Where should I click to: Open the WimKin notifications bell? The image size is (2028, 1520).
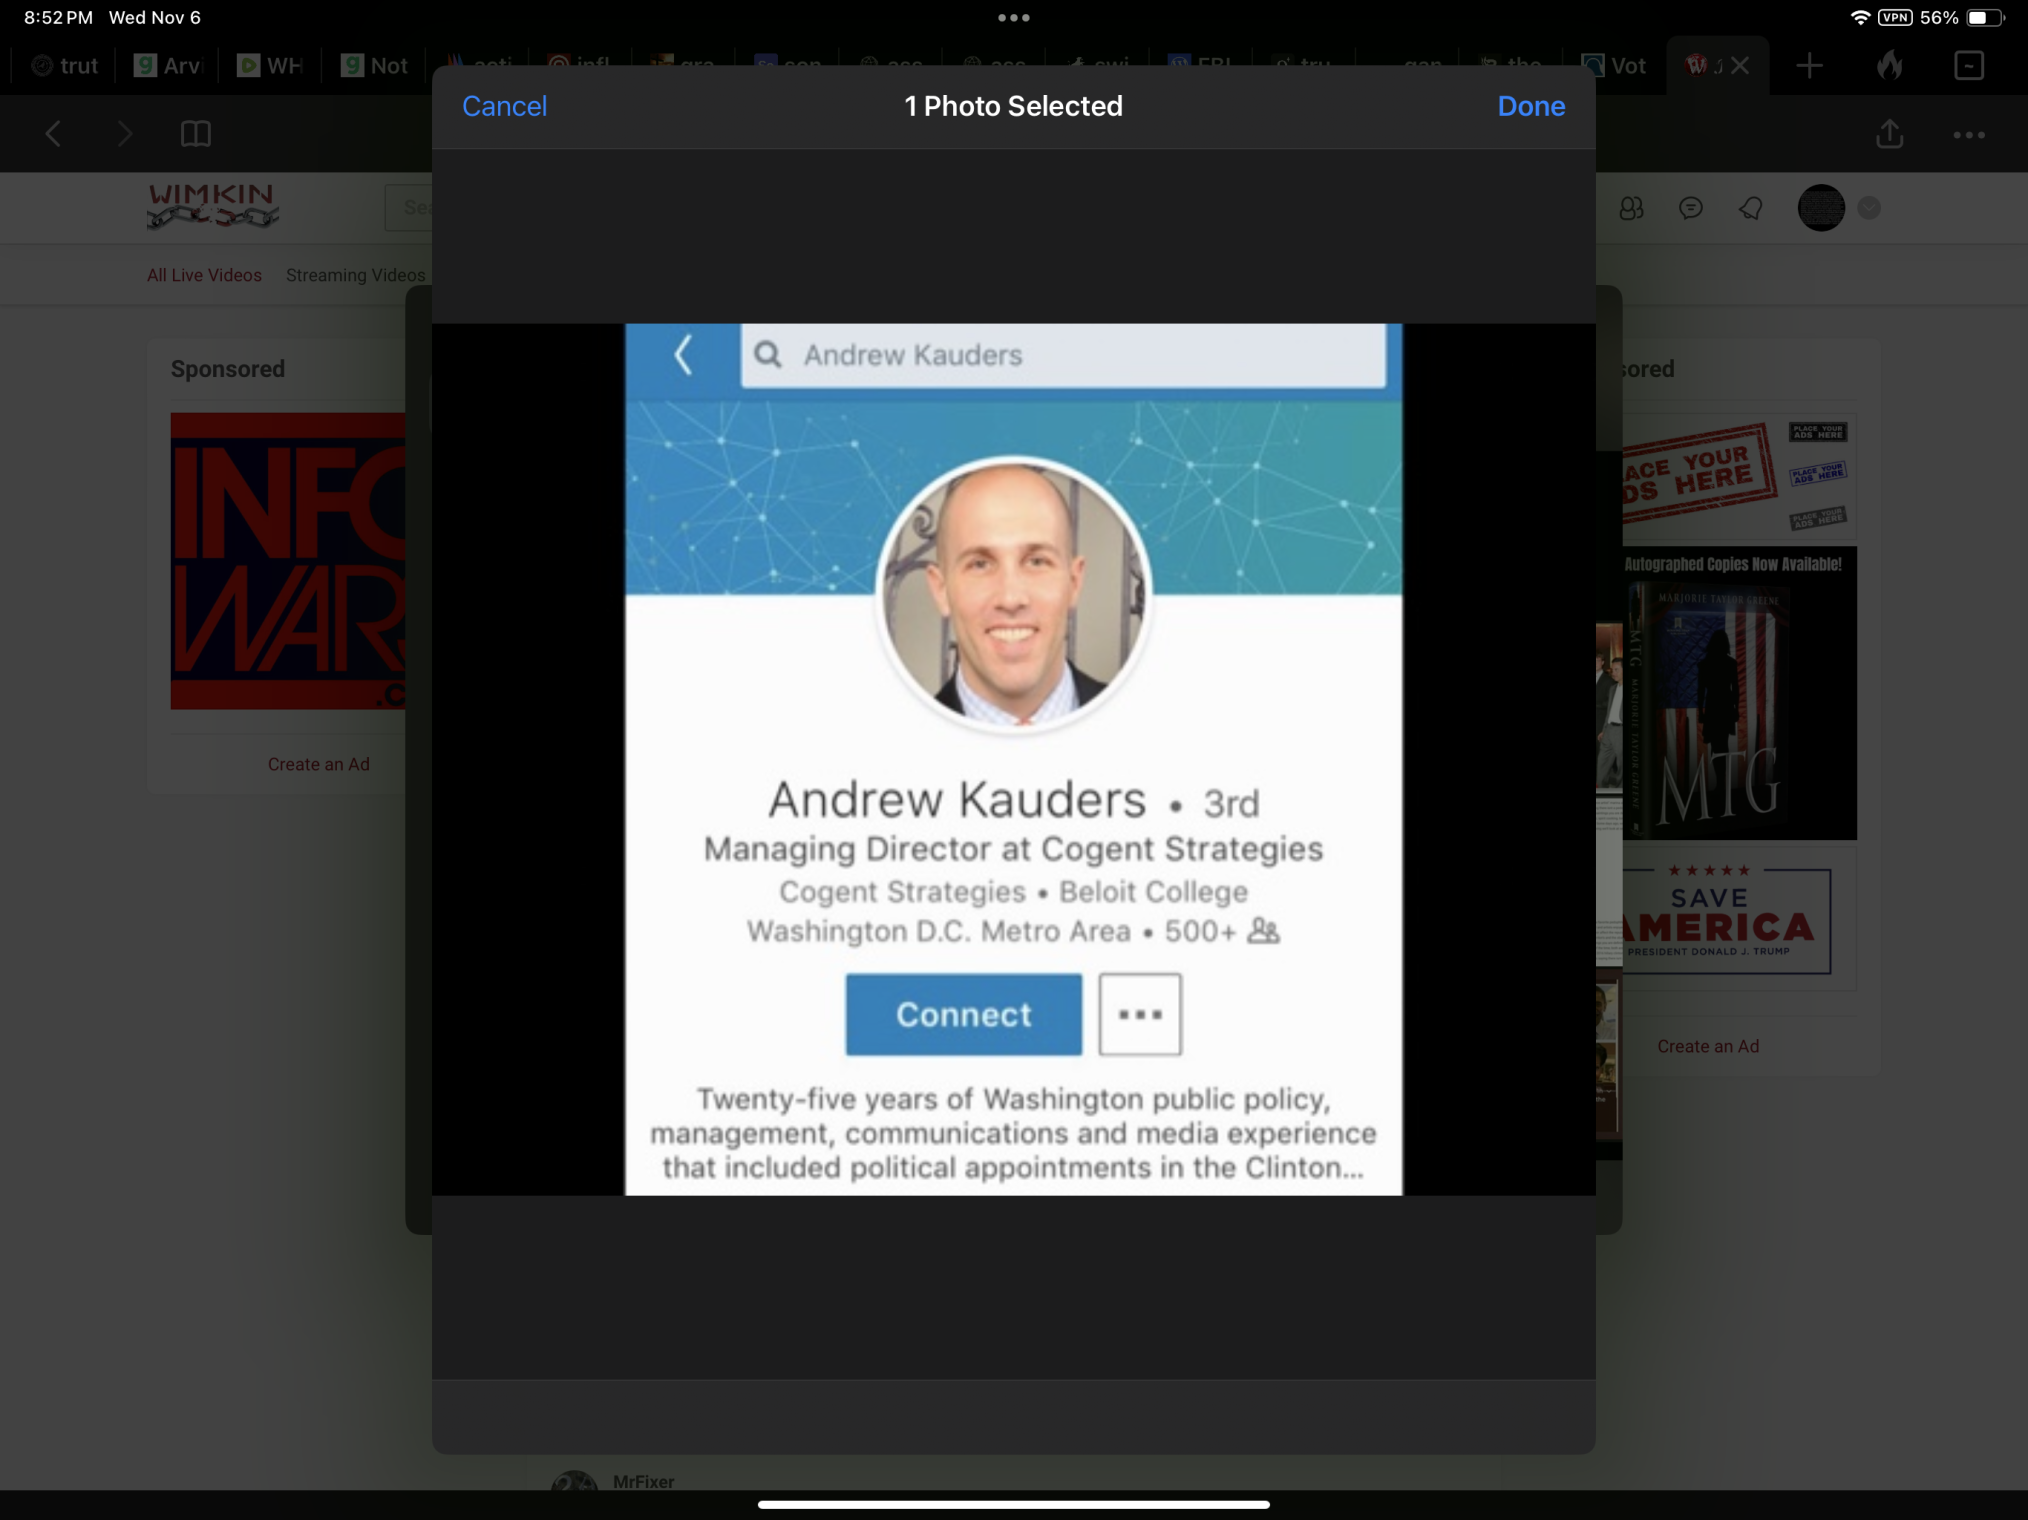1750,208
